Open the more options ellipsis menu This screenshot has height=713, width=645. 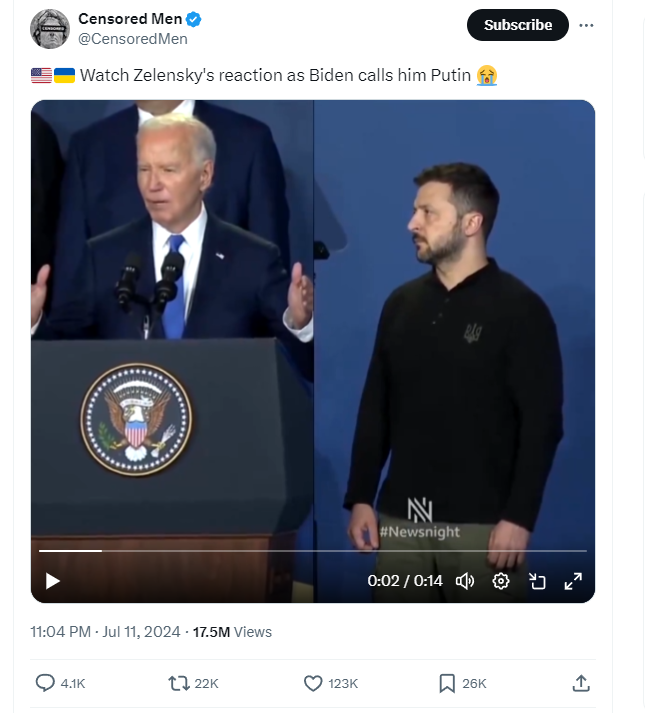coord(587,26)
